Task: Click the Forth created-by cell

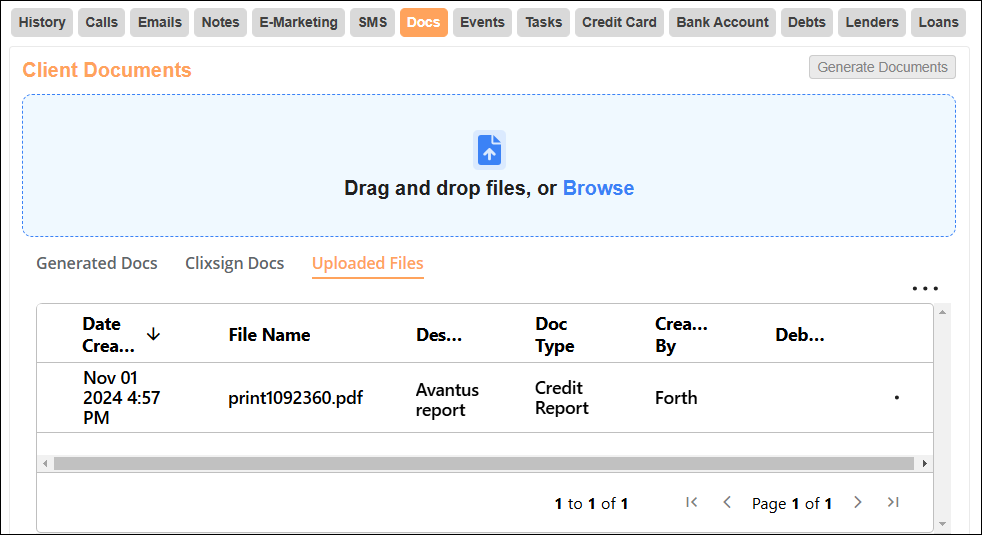Action: pos(676,398)
